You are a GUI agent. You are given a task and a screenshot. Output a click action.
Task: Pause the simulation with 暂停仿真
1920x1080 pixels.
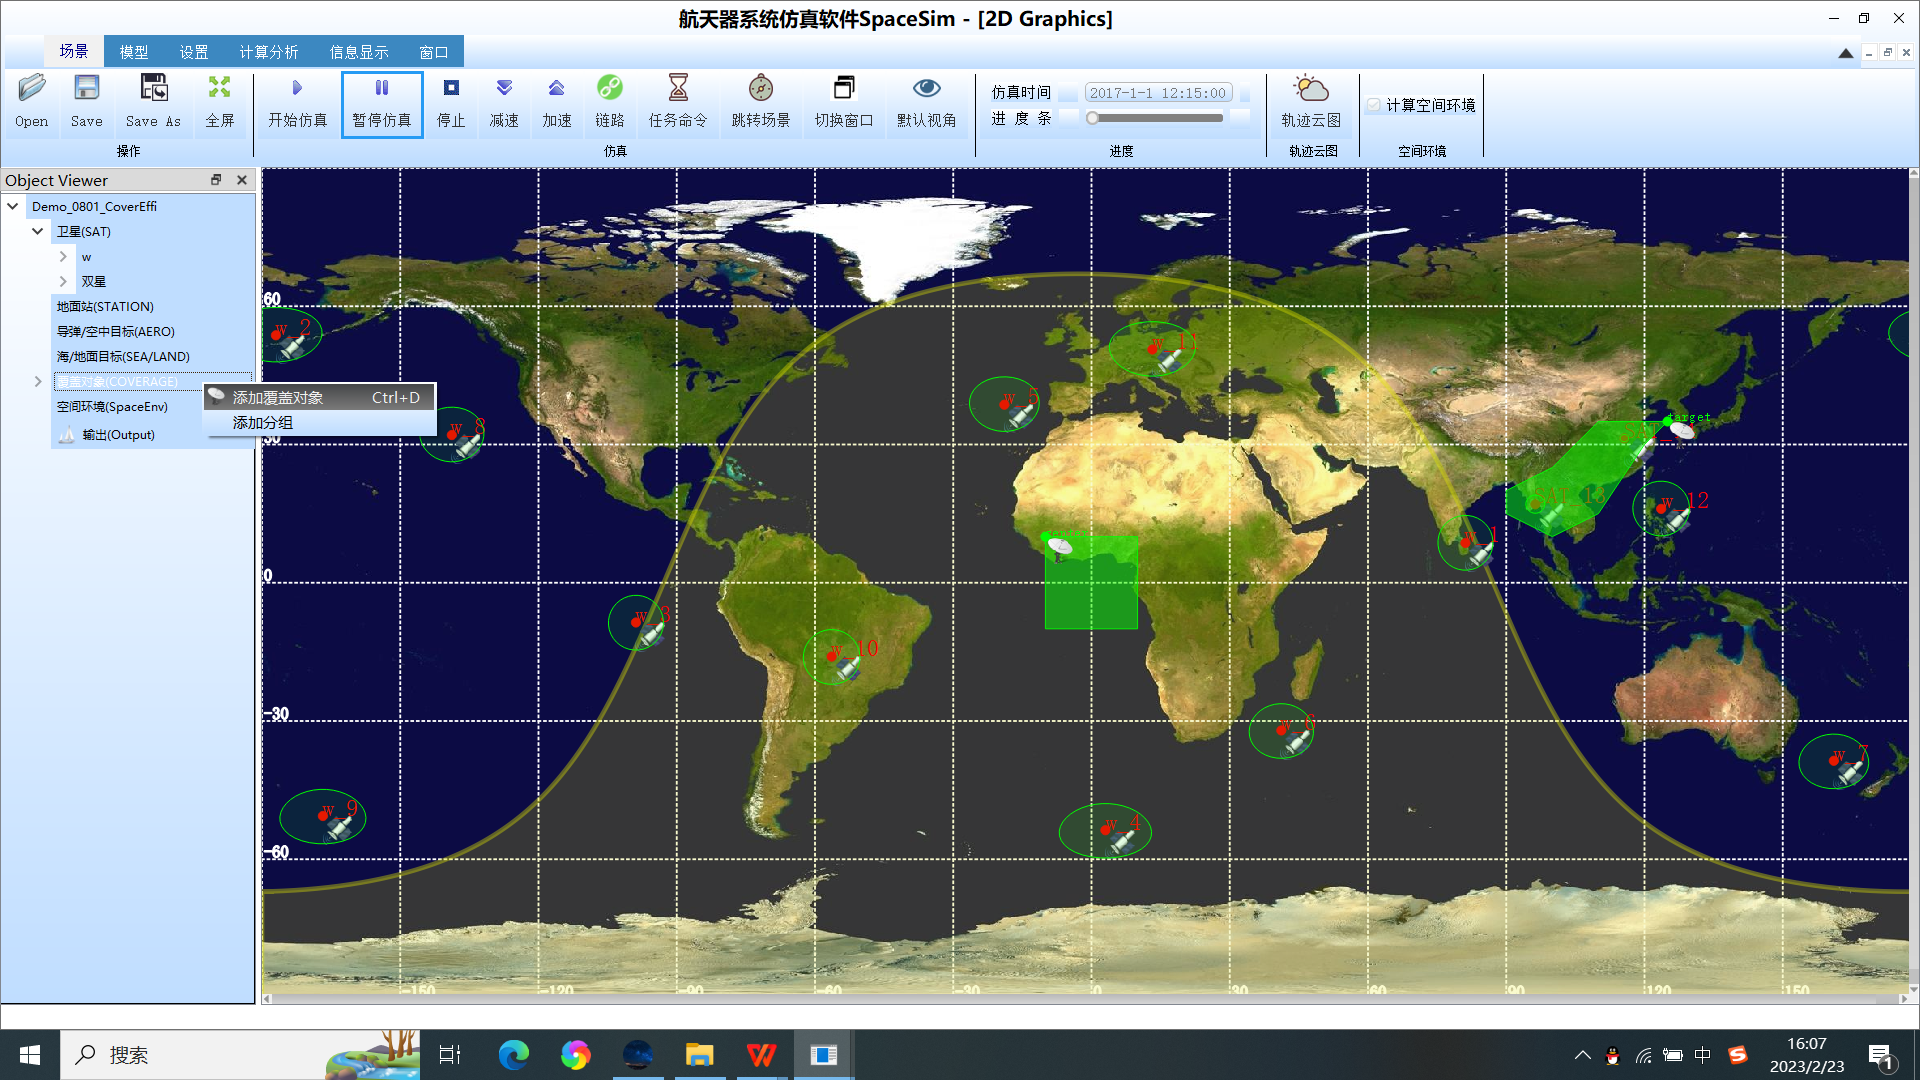click(x=382, y=104)
